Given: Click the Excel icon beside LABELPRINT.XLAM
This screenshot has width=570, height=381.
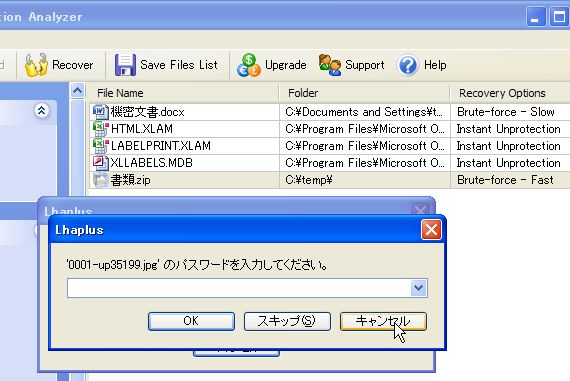Looking at the screenshot, I should 100,146.
